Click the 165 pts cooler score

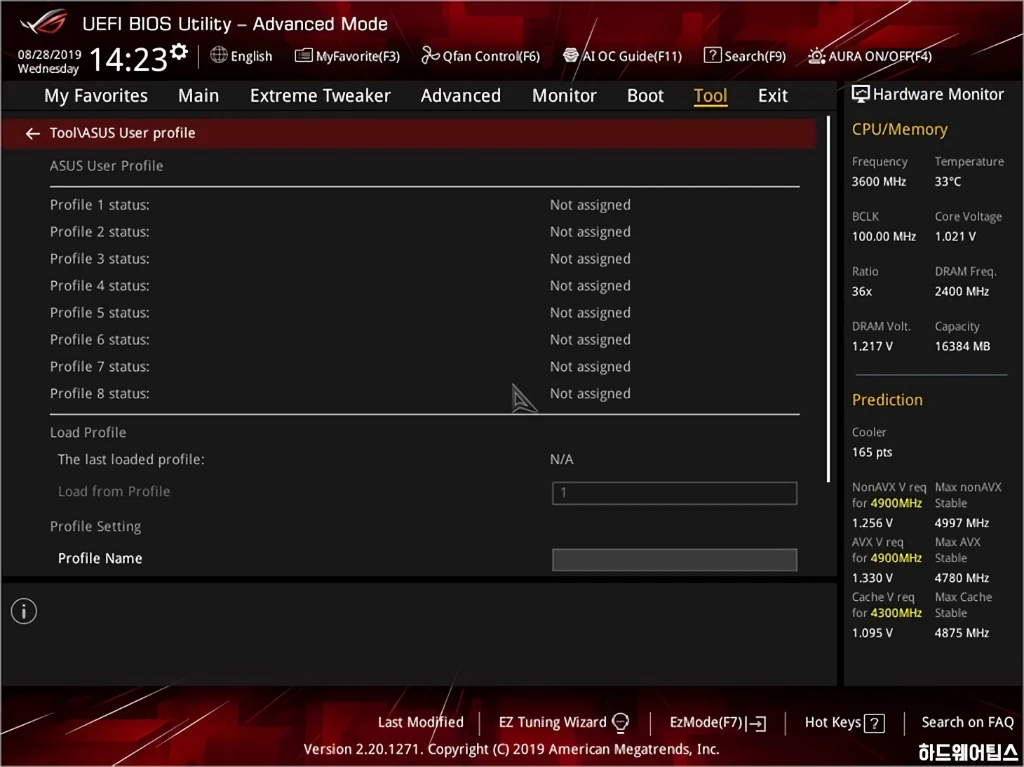pos(872,452)
